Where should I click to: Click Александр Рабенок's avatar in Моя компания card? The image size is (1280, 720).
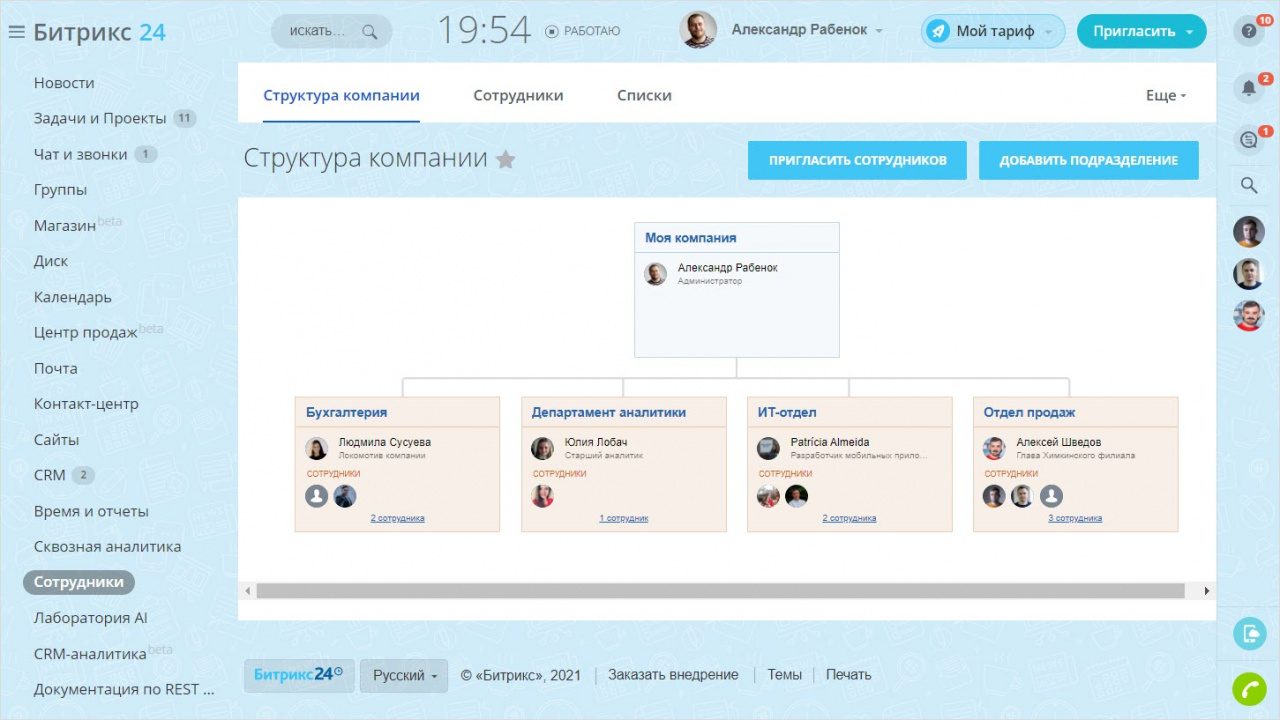pos(656,274)
